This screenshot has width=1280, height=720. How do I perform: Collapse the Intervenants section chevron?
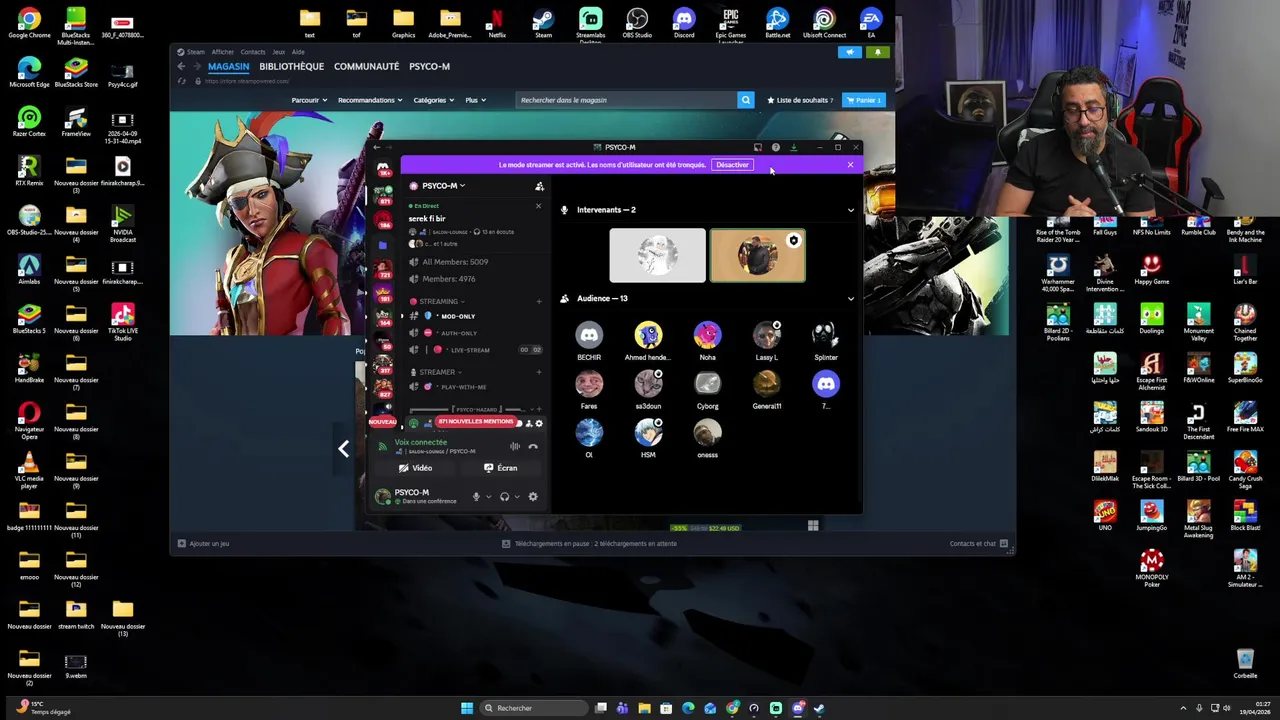tap(851, 210)
